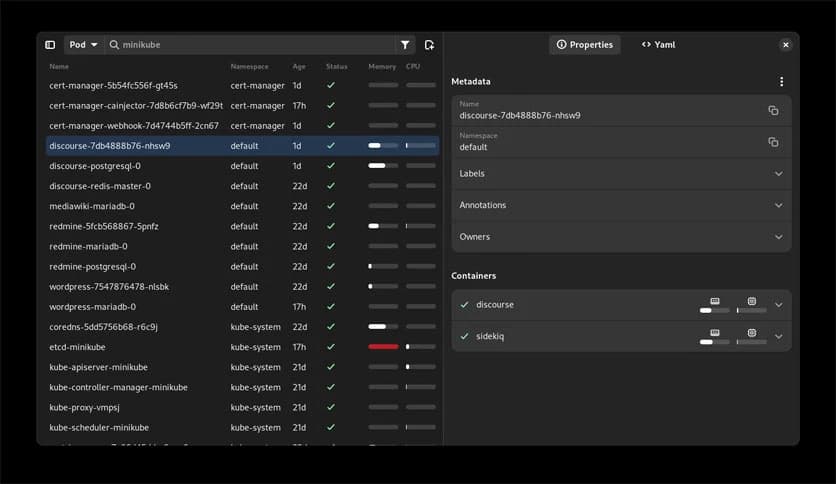Copy the pod name discourse-7db4888b76-nhsw9
This screenshot has height=484, width=836.
tap(773, 110)
